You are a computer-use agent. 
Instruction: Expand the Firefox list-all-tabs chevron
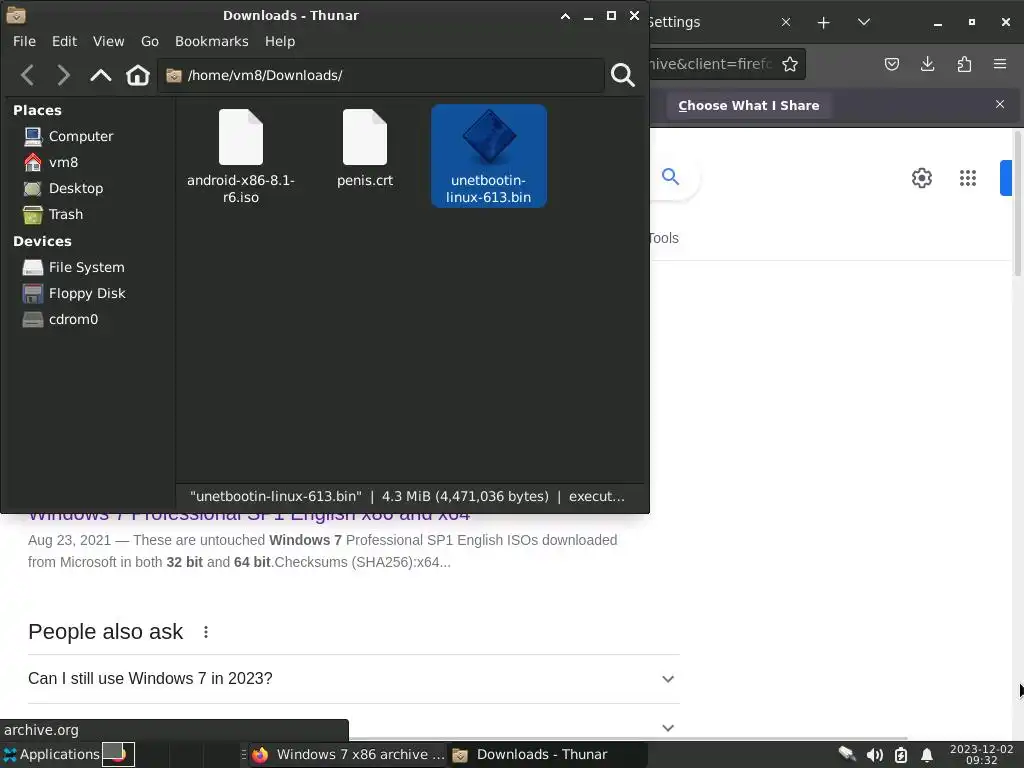[x=863, y=22]
